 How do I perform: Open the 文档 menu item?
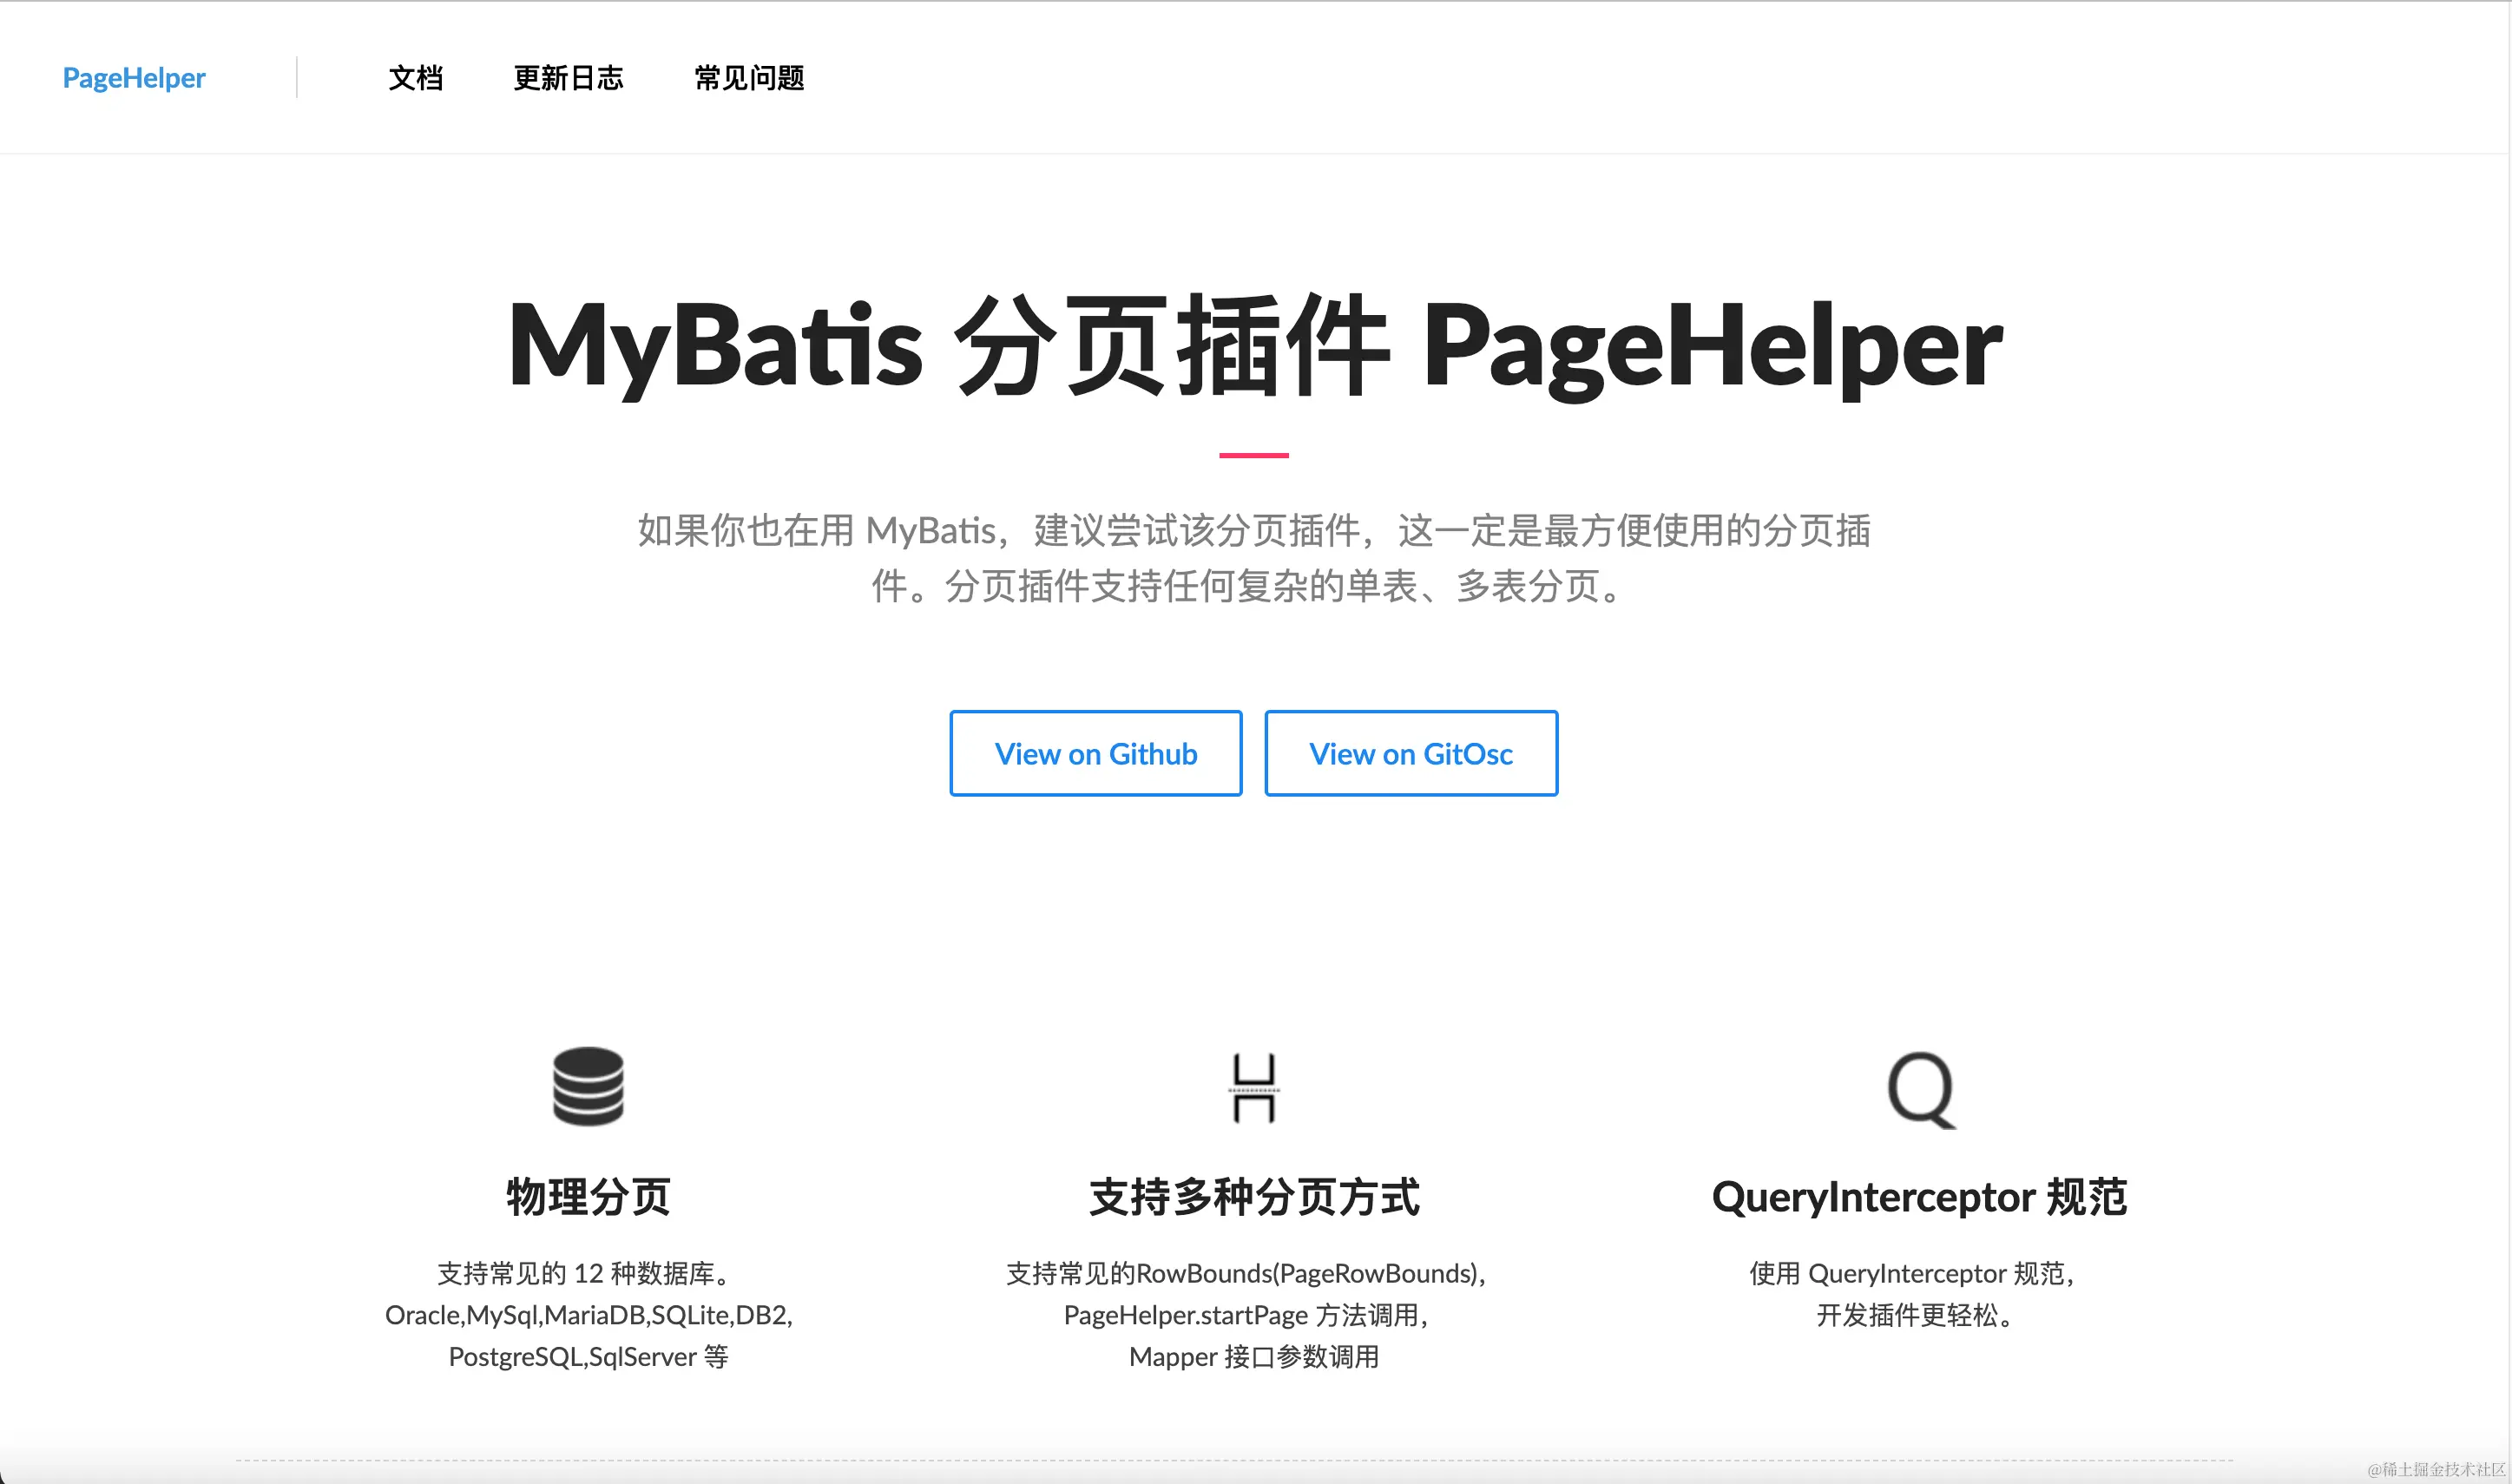[415, 78]
